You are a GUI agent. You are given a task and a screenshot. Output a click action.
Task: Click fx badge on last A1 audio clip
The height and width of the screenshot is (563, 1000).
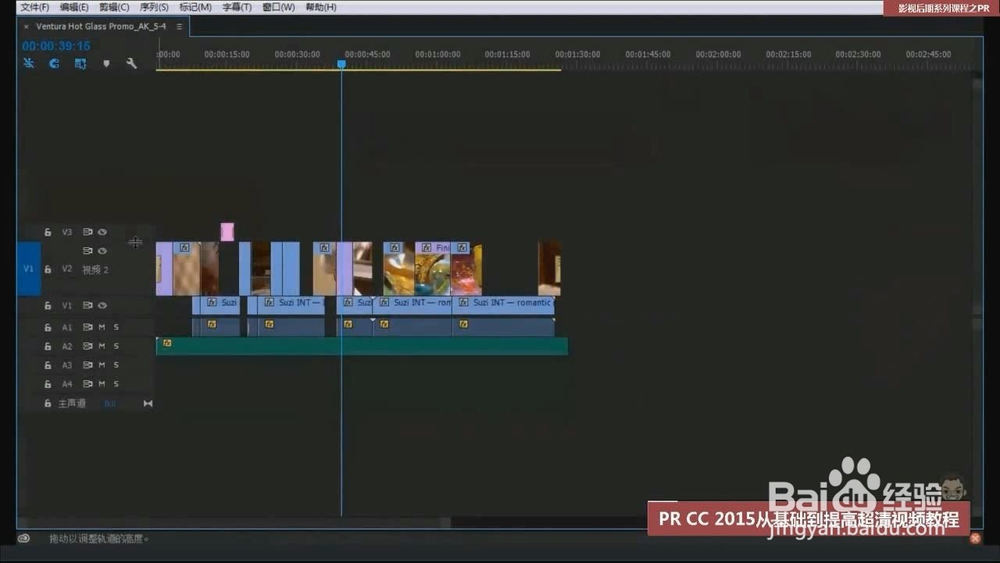coord(464,324)
